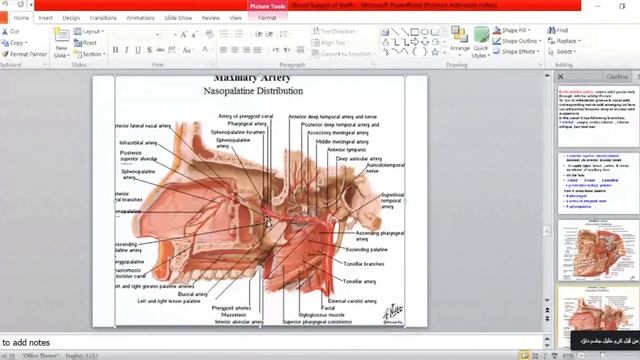This screenshot has width=640, height=360.
Task: Click the star shape in Shapes gallery
Action: (435, 52)
